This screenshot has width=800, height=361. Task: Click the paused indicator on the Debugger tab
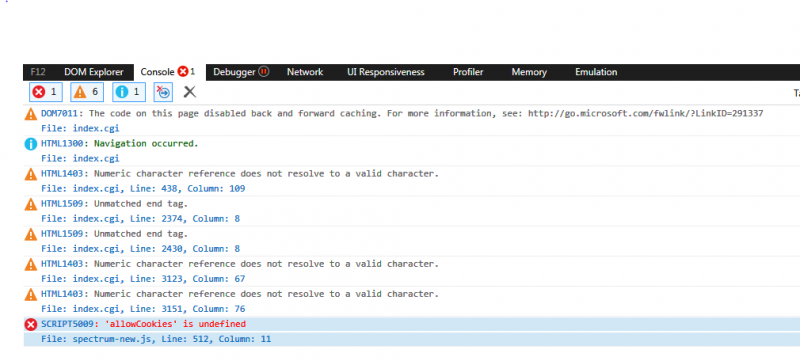click(x=264, y=72)
